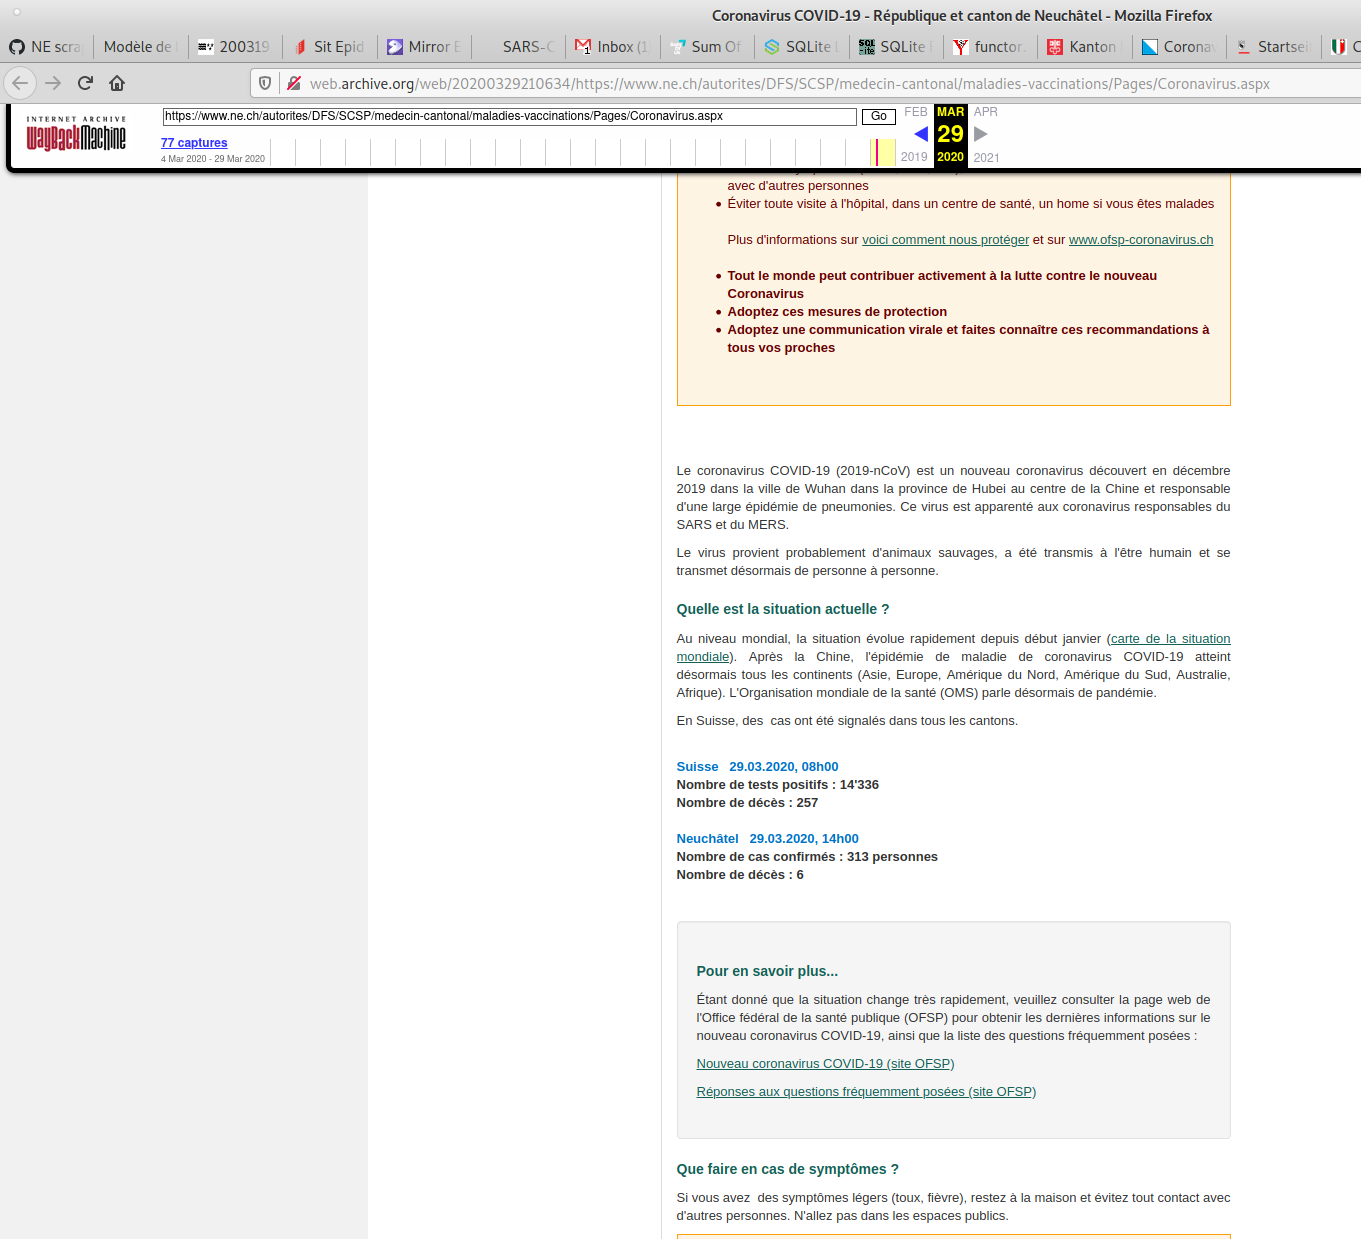This screenshot has height=1239, width=1361.
Task: Open the crossed-out lock site info icon
Action: click(x=294, y=83)
